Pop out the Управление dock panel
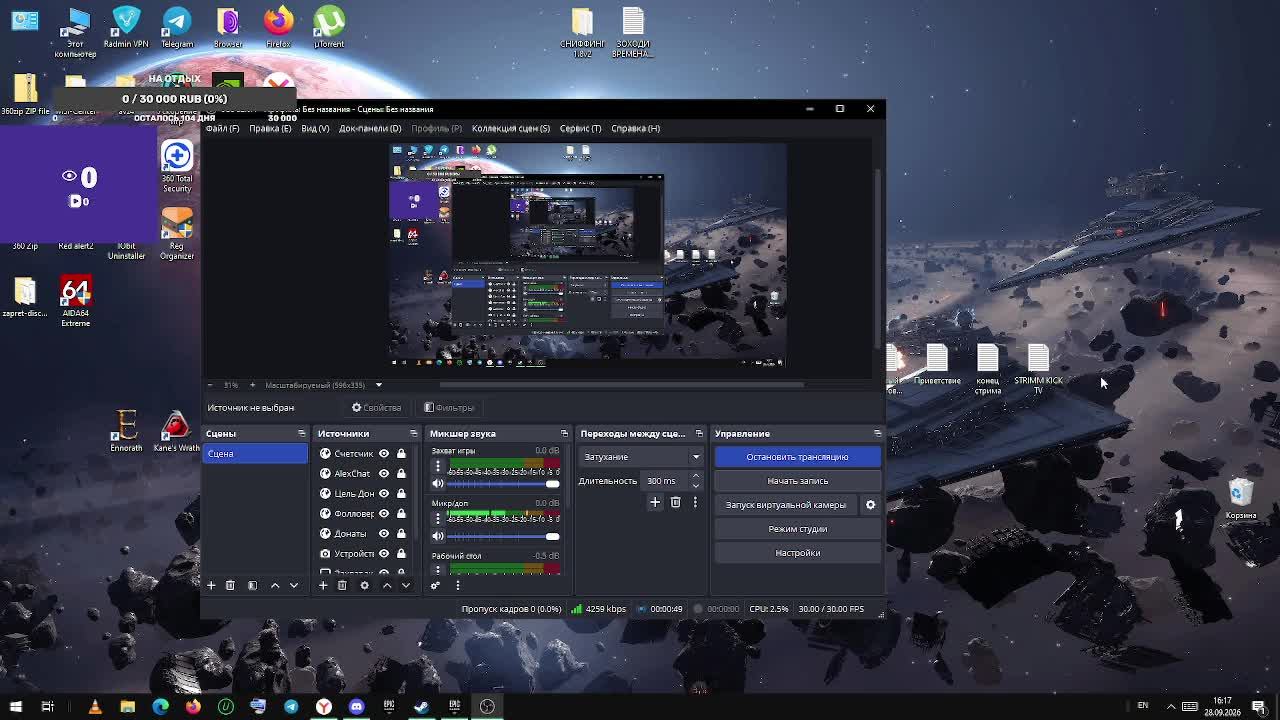This screenshot has height=720, width=1280. (877, 434)
